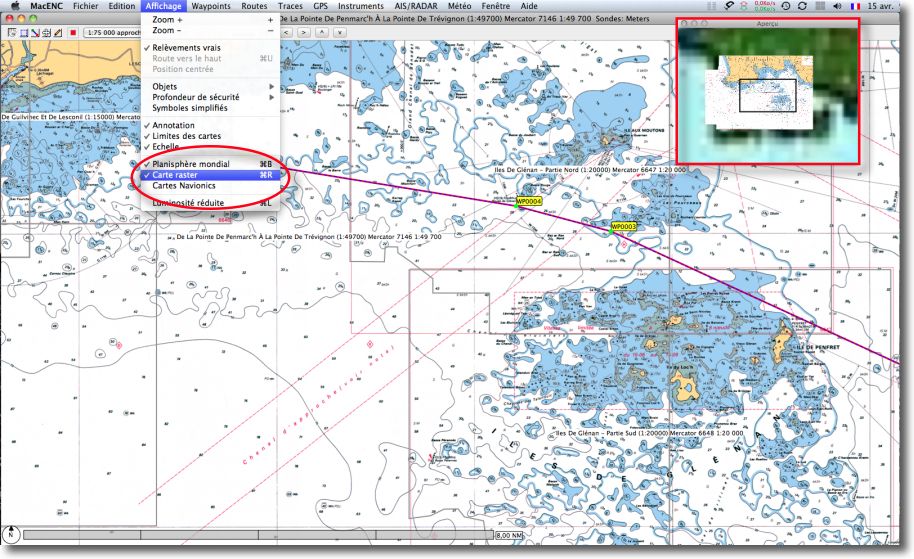The height and width of the screenshot is (559, 914).
Task: Select the diagonal line route drawing tool
Action: pyautogui.click(x=35, y=33)
